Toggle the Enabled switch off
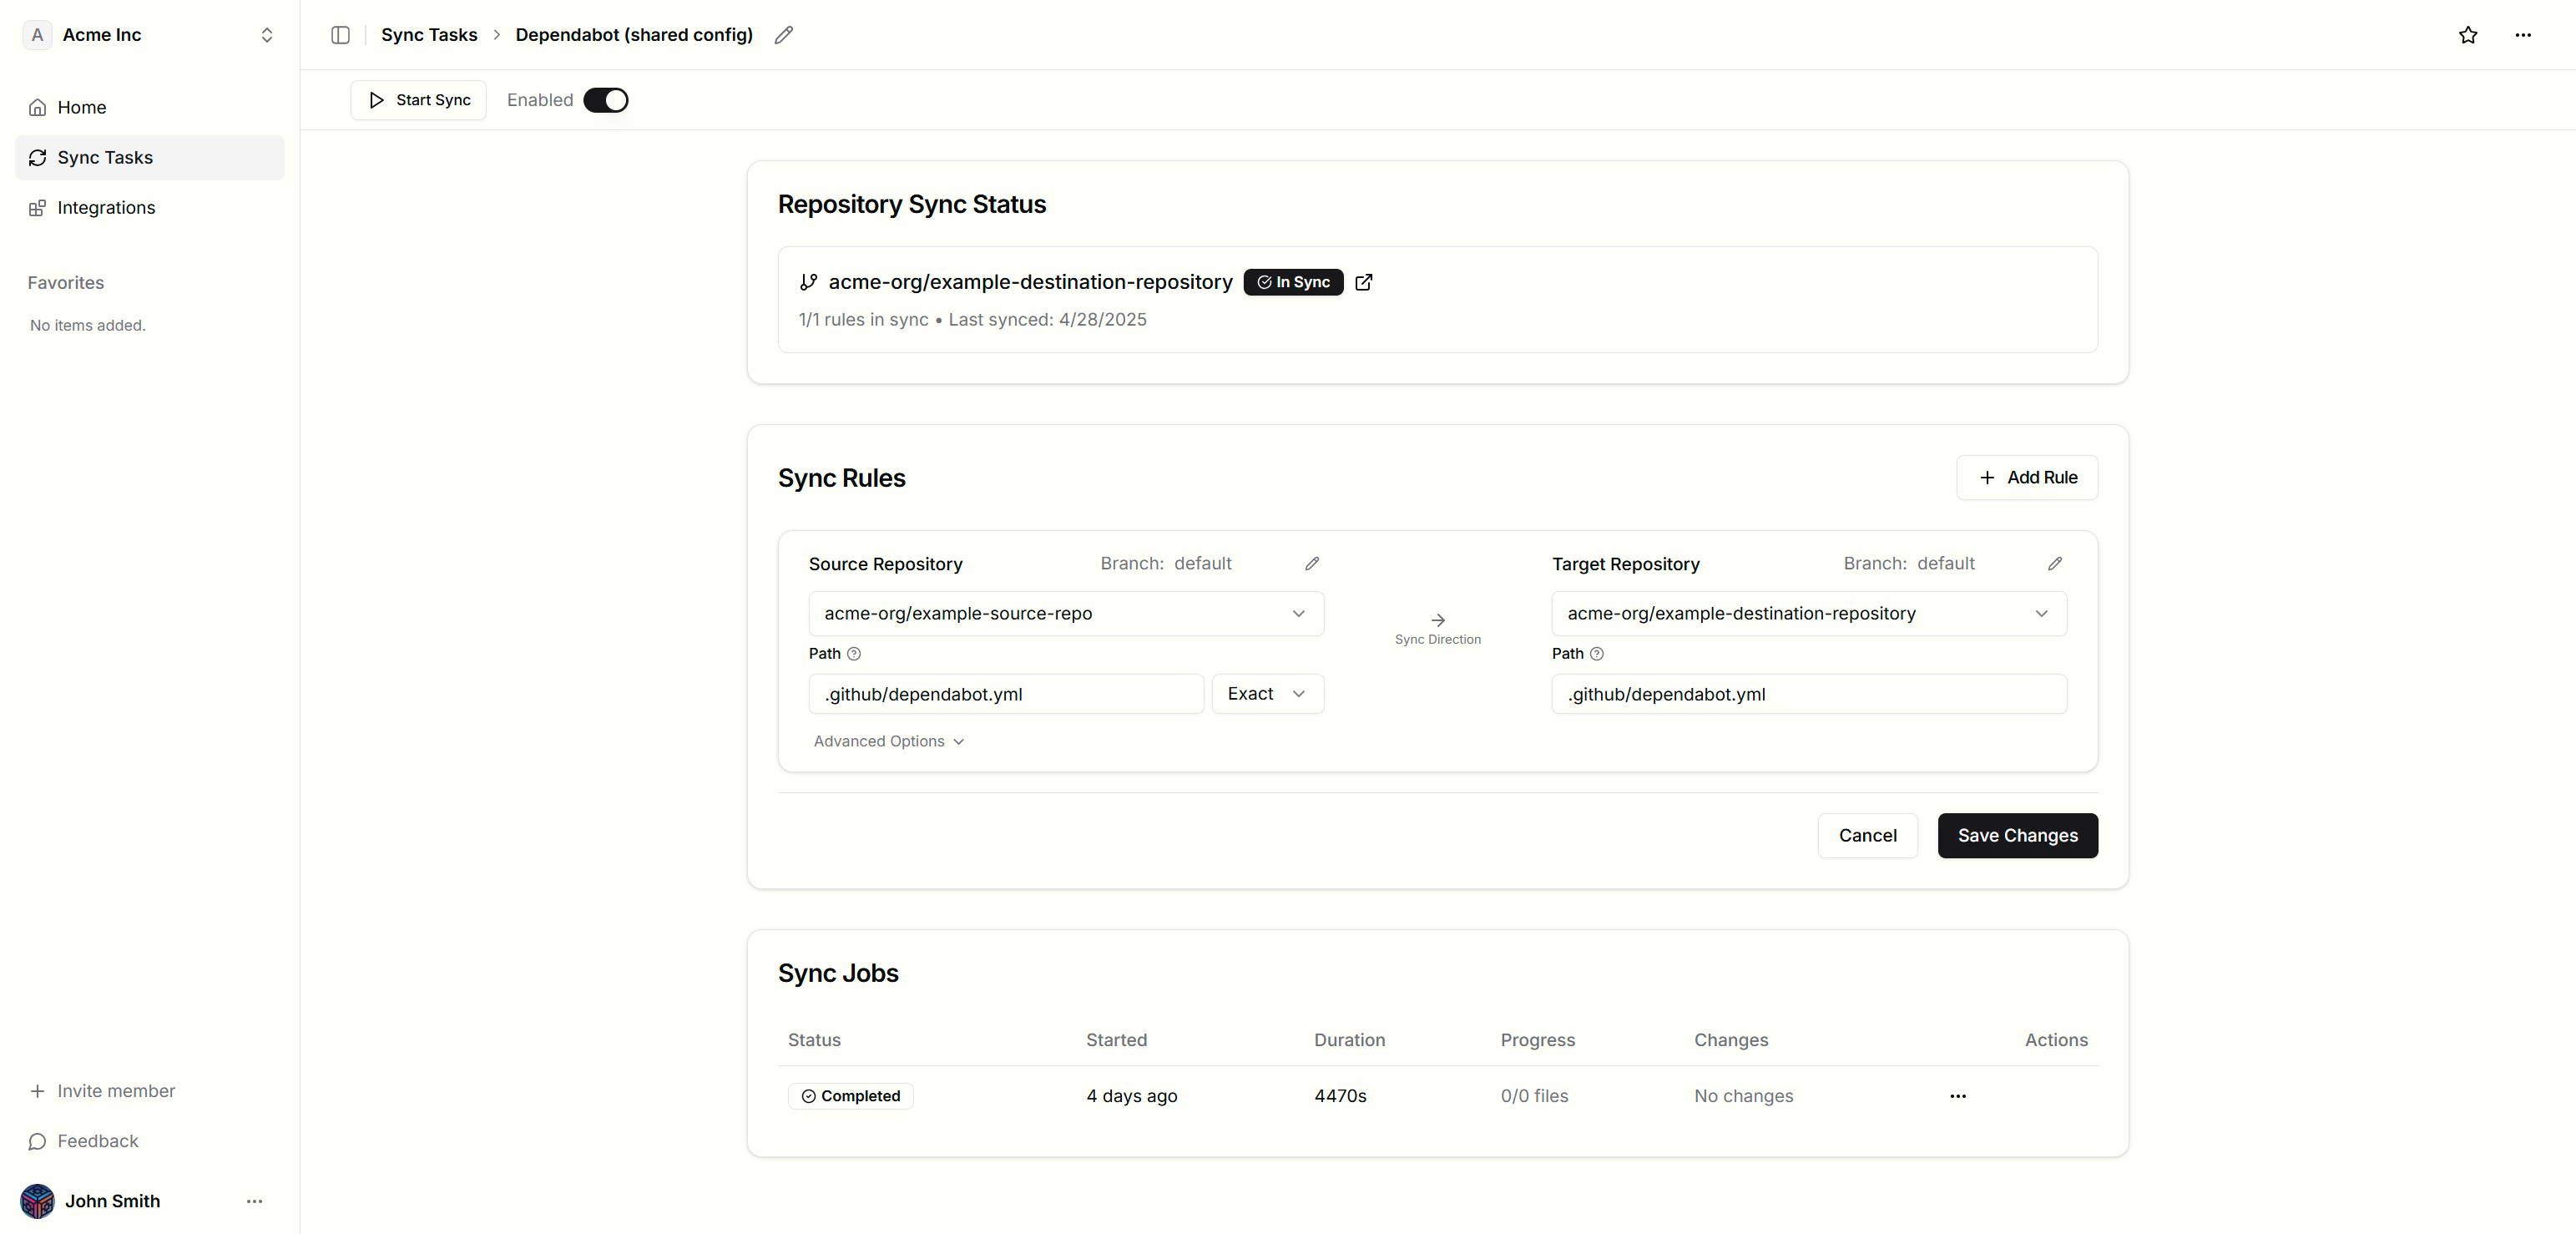Image resolution: width=2576 pixels, height=1234 pixels. [605, 100]
